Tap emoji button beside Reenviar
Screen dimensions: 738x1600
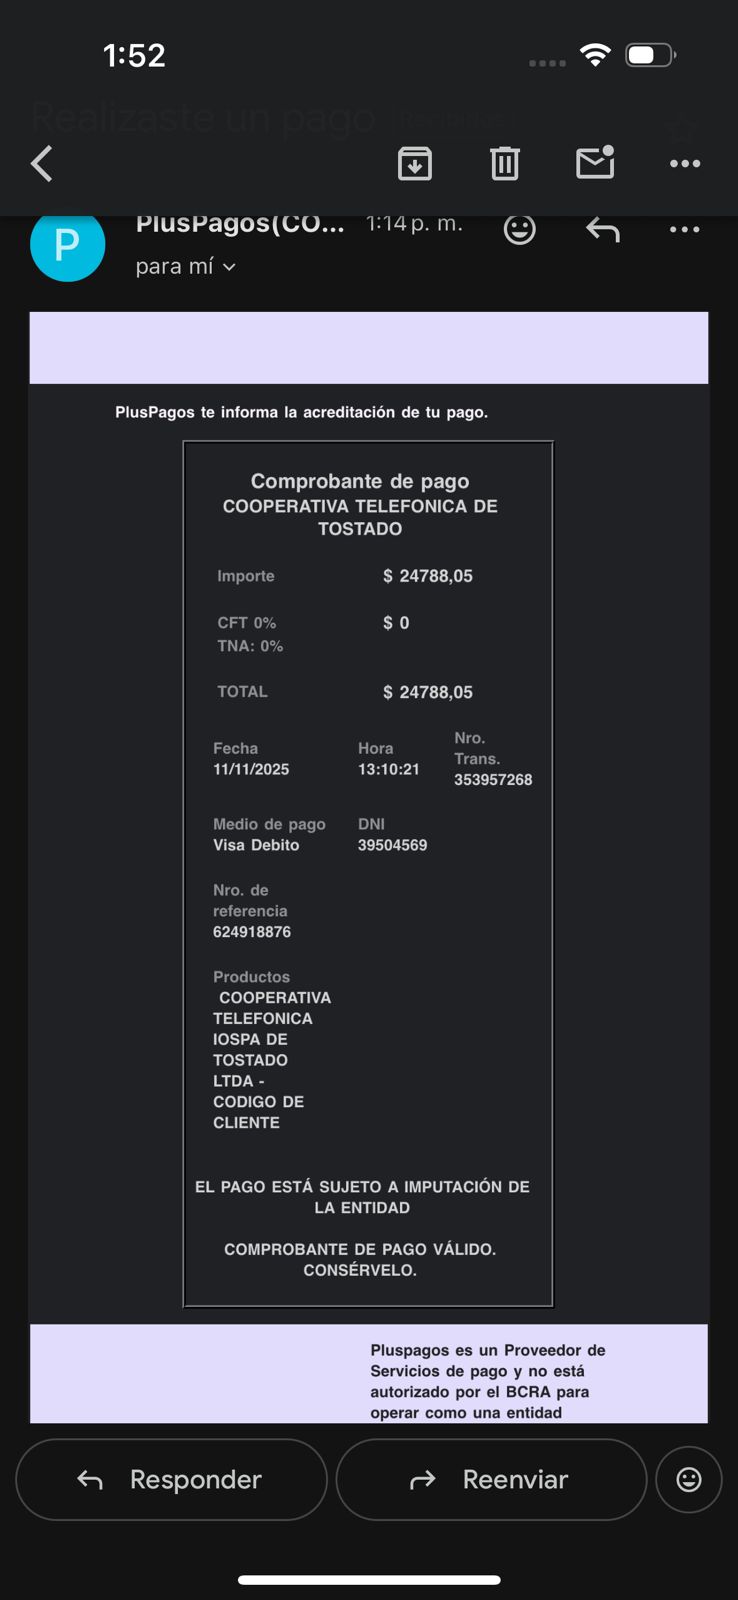point(689,1479)
